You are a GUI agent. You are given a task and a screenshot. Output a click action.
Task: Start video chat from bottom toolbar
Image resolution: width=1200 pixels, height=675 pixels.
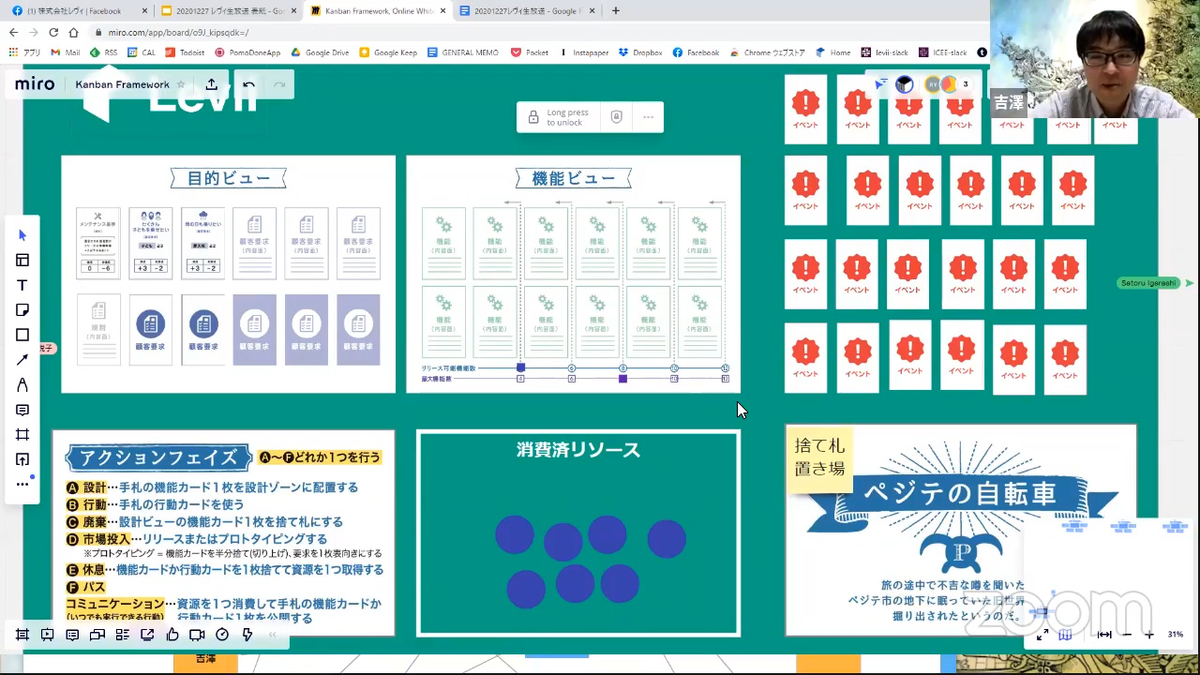coord(197,635)
